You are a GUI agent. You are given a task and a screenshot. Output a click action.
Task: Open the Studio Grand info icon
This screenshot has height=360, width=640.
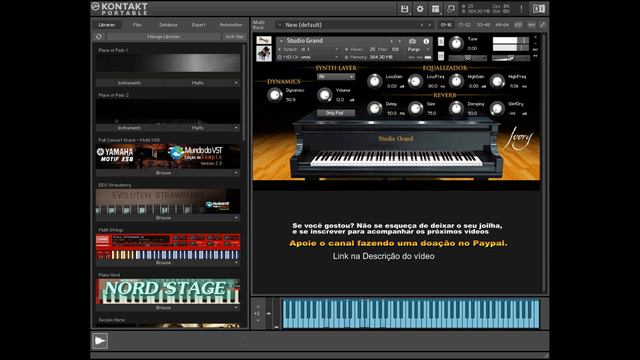pos(426,41)
